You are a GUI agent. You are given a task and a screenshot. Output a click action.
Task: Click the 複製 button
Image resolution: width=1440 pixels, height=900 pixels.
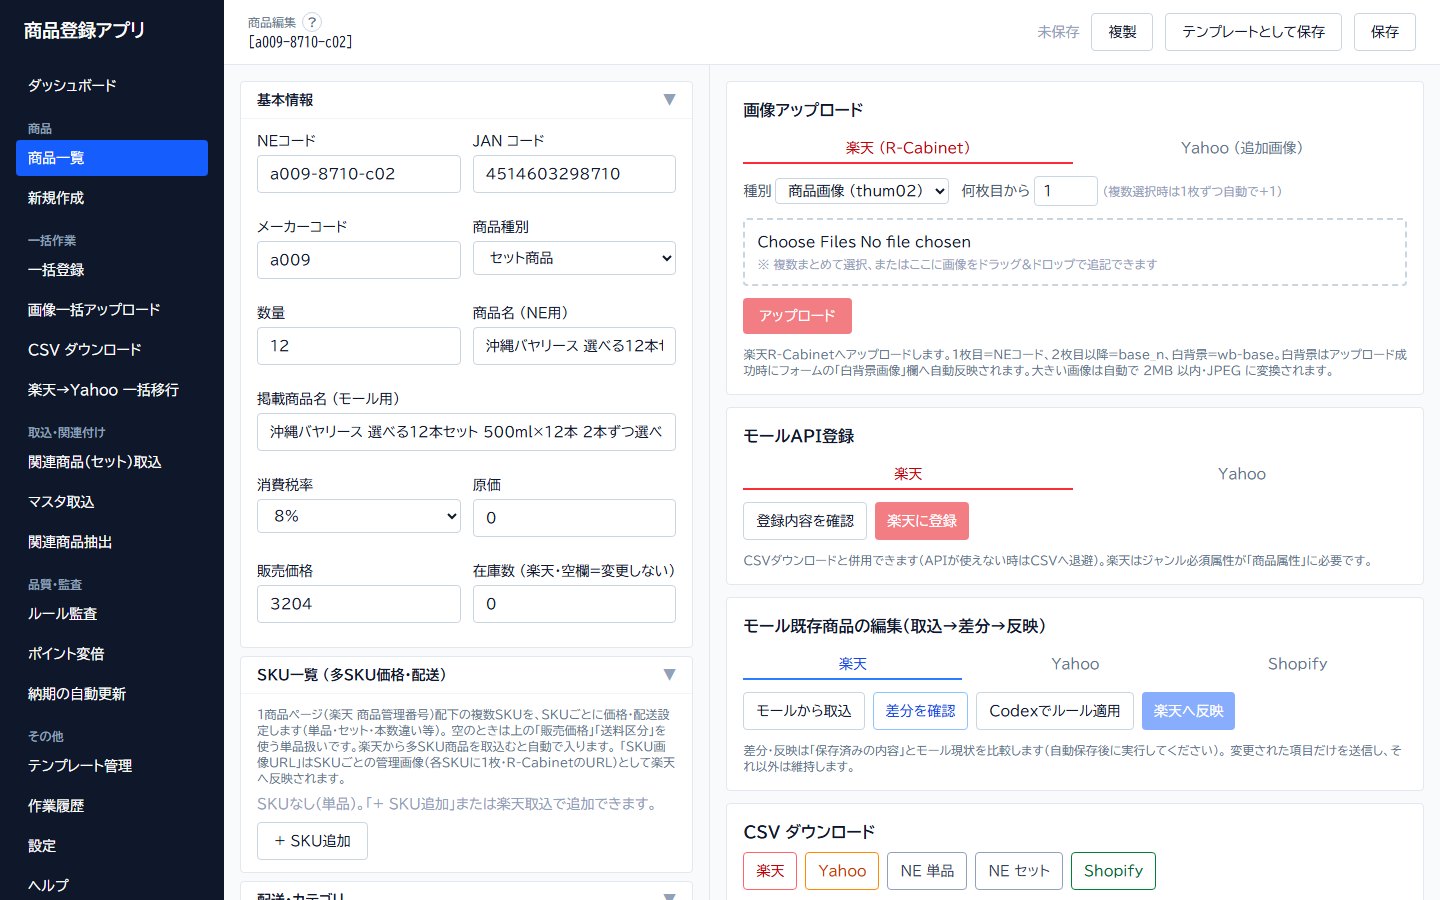click(1122, 32)
